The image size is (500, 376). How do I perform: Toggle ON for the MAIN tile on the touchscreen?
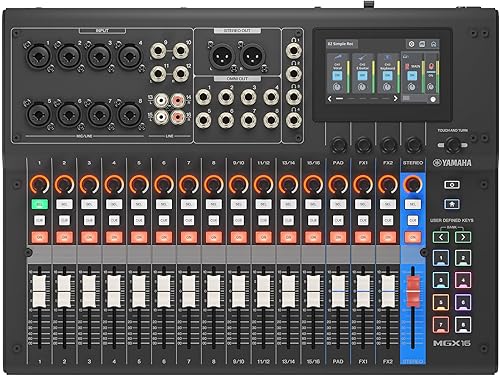pos(412,76)
